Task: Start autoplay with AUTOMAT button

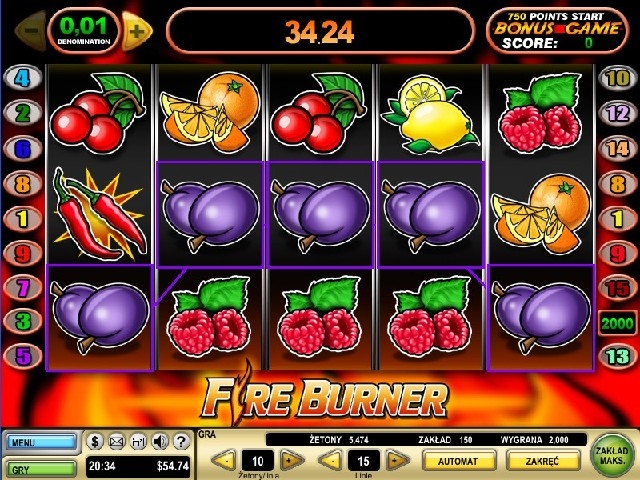Action: (x=458, y=461)
